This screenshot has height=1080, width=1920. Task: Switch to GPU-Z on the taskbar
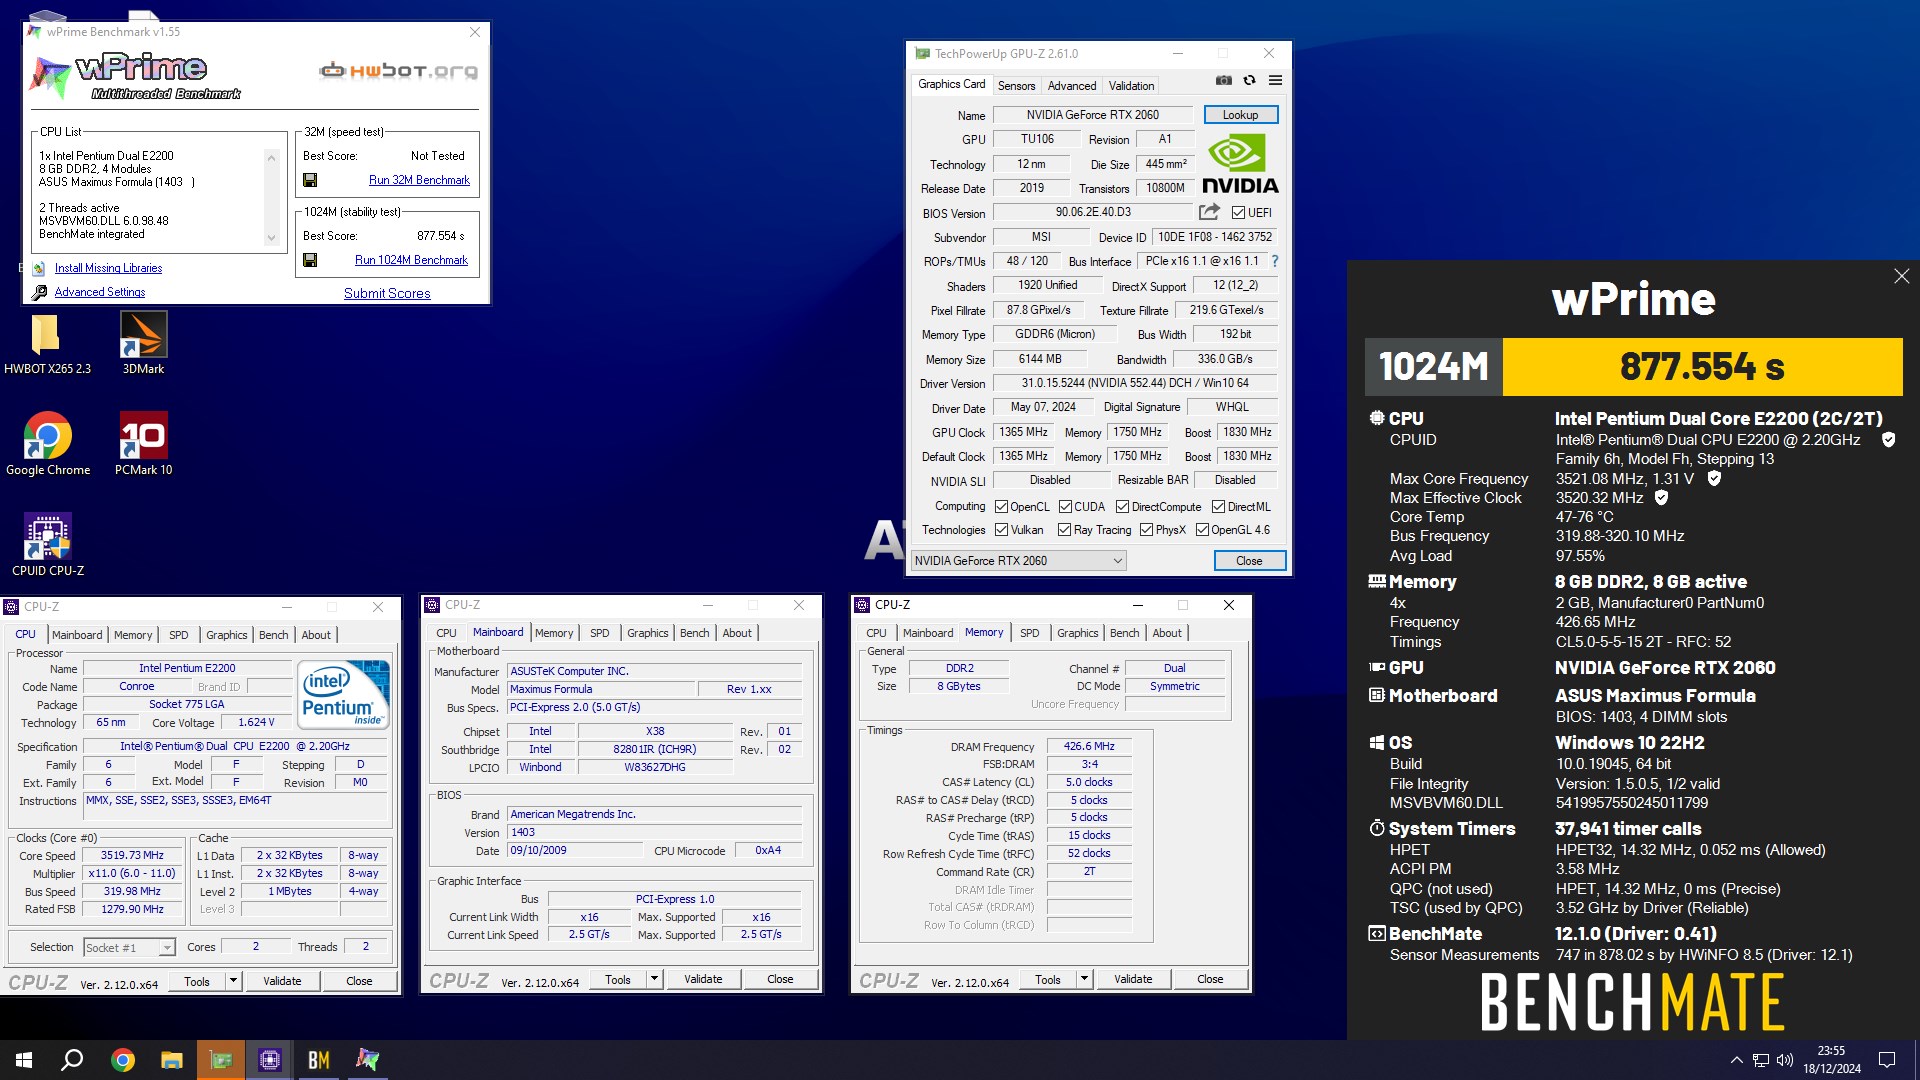(220, 1060)
